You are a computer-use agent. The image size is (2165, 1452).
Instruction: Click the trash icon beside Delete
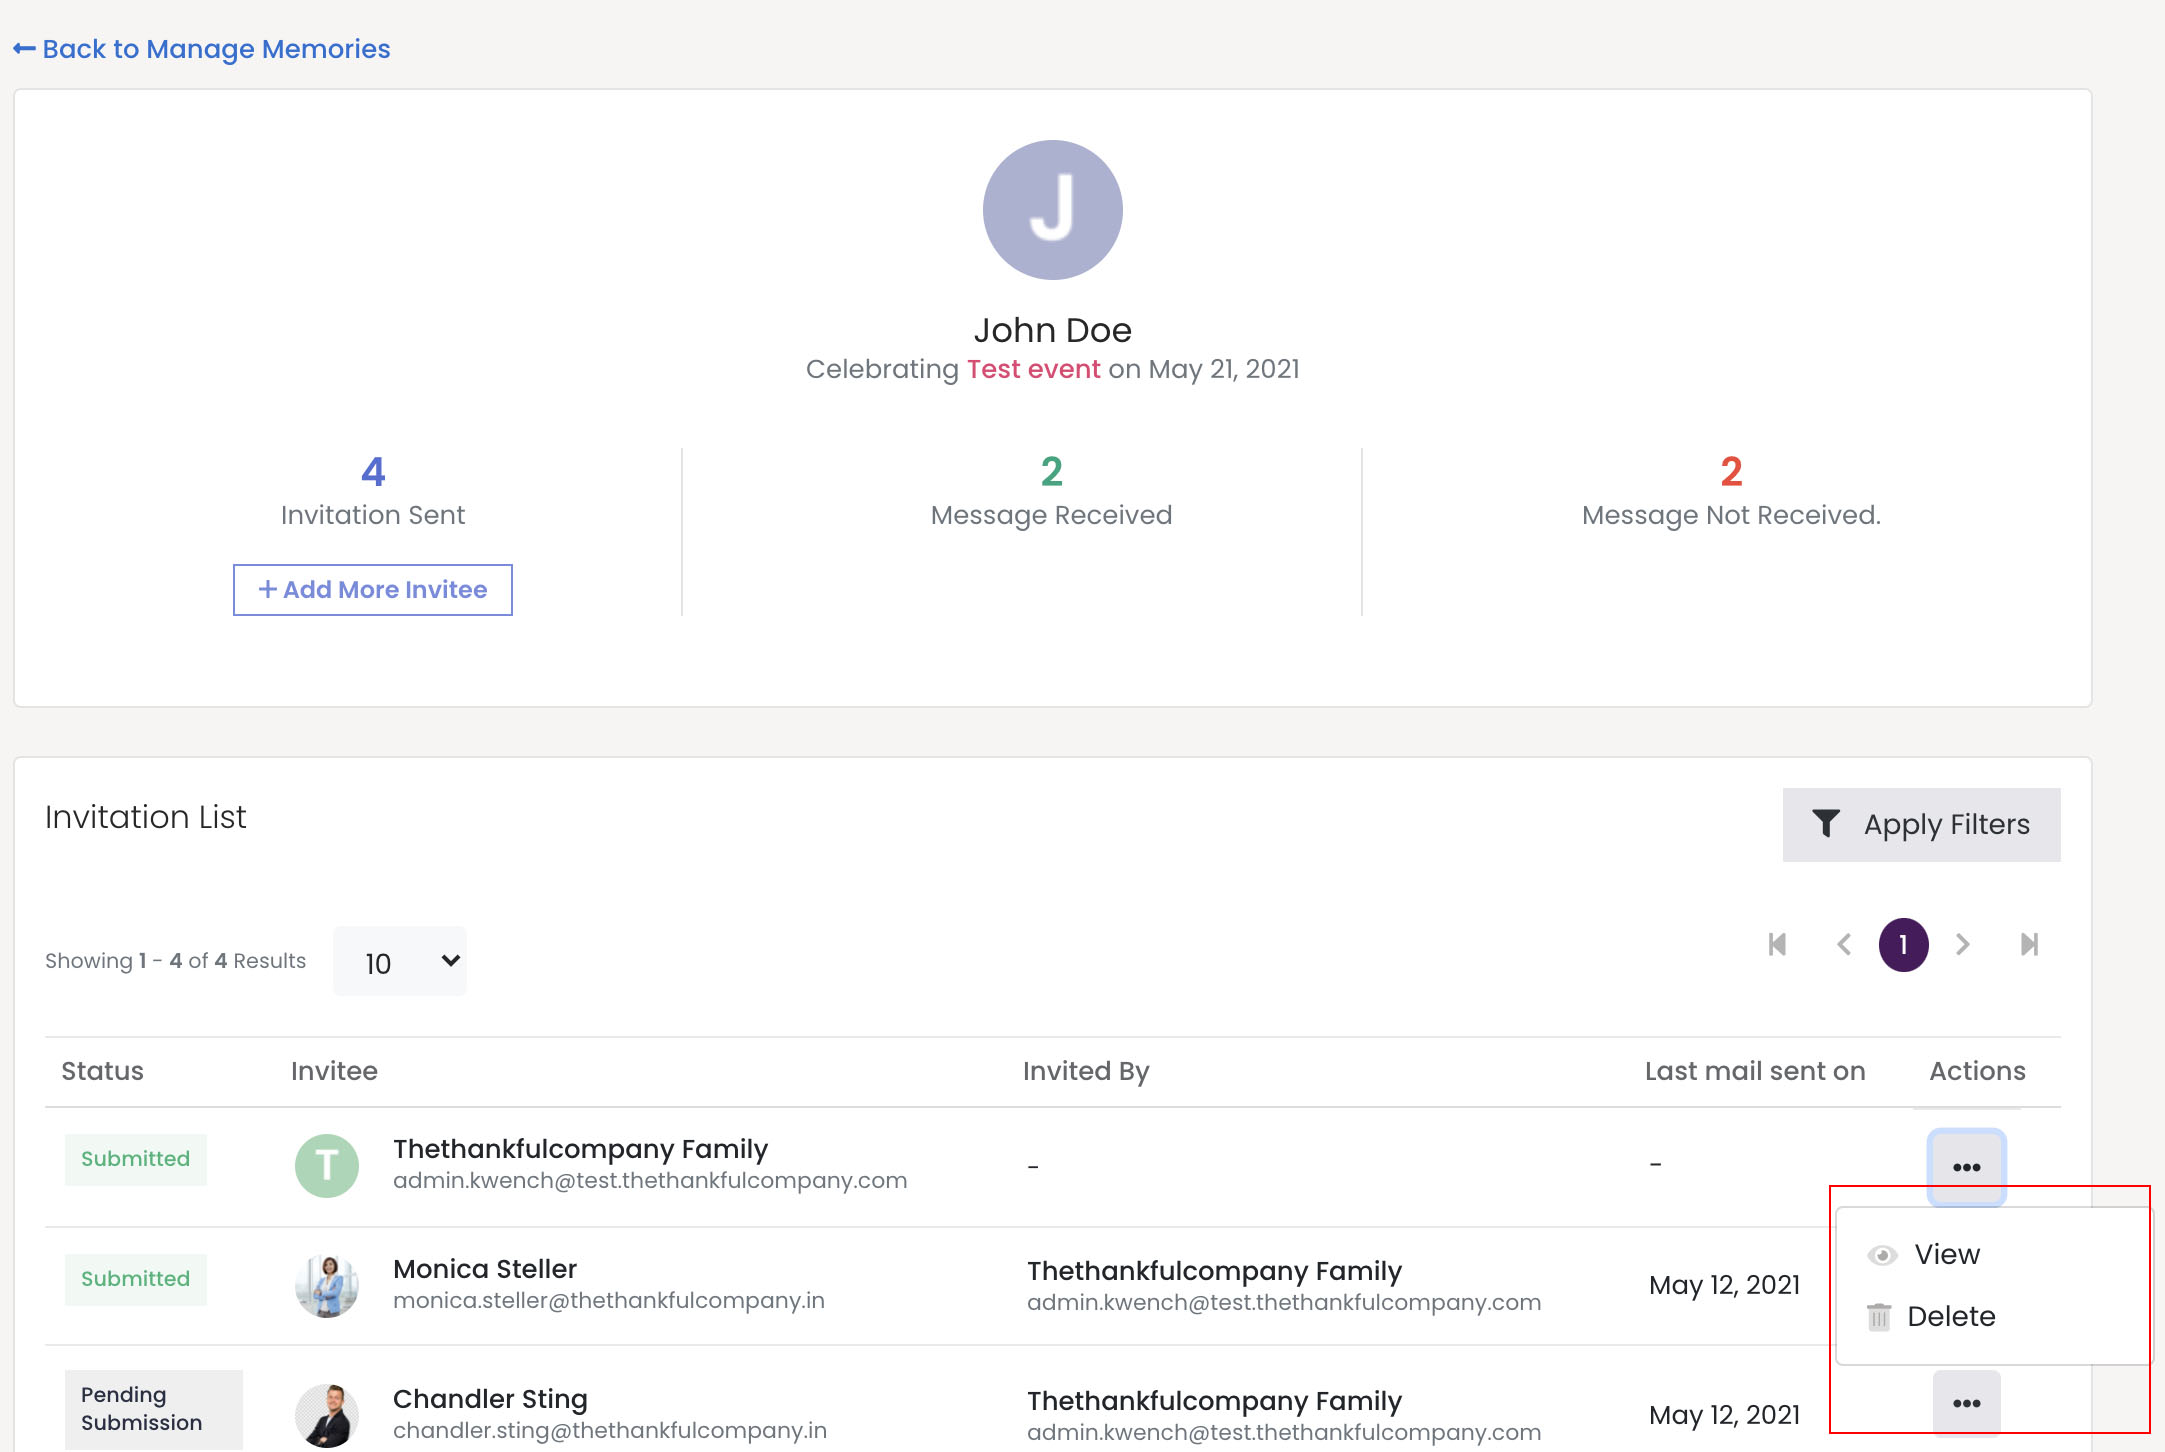pos(1879,1317)
